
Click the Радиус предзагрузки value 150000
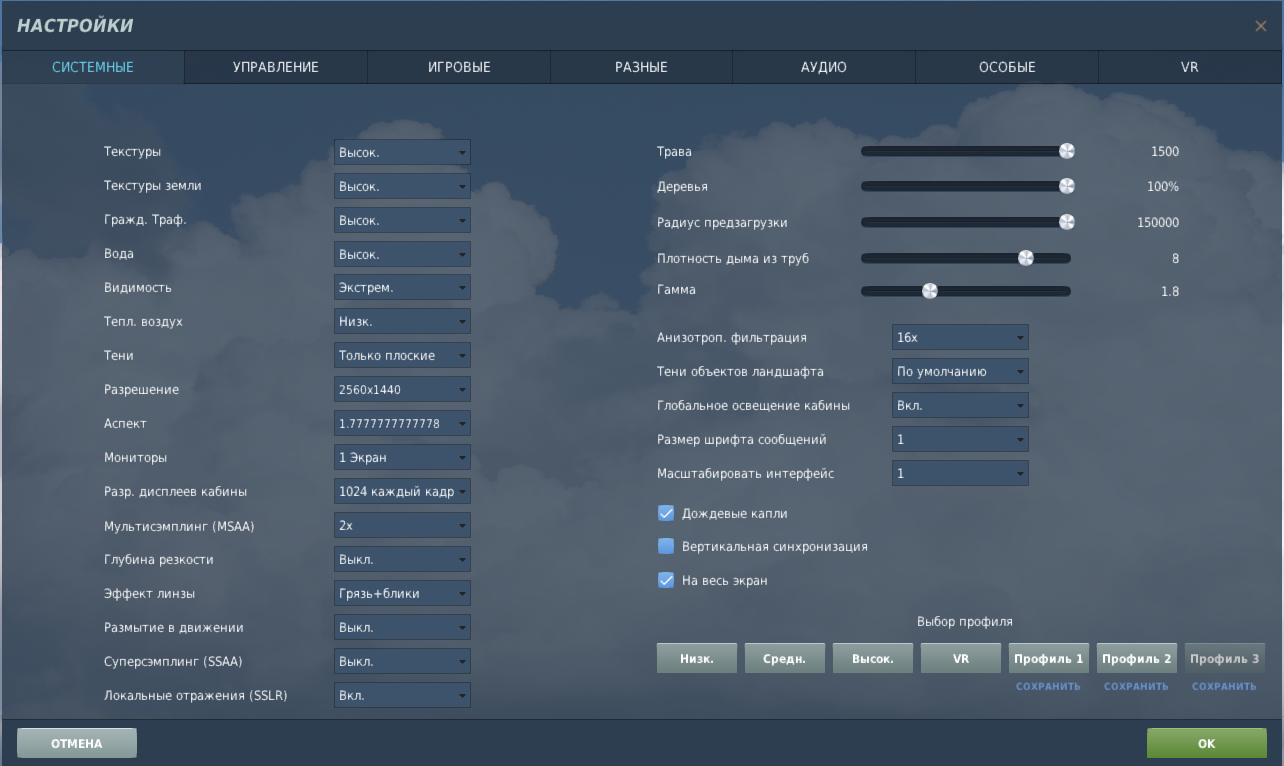click(1158, 222)
